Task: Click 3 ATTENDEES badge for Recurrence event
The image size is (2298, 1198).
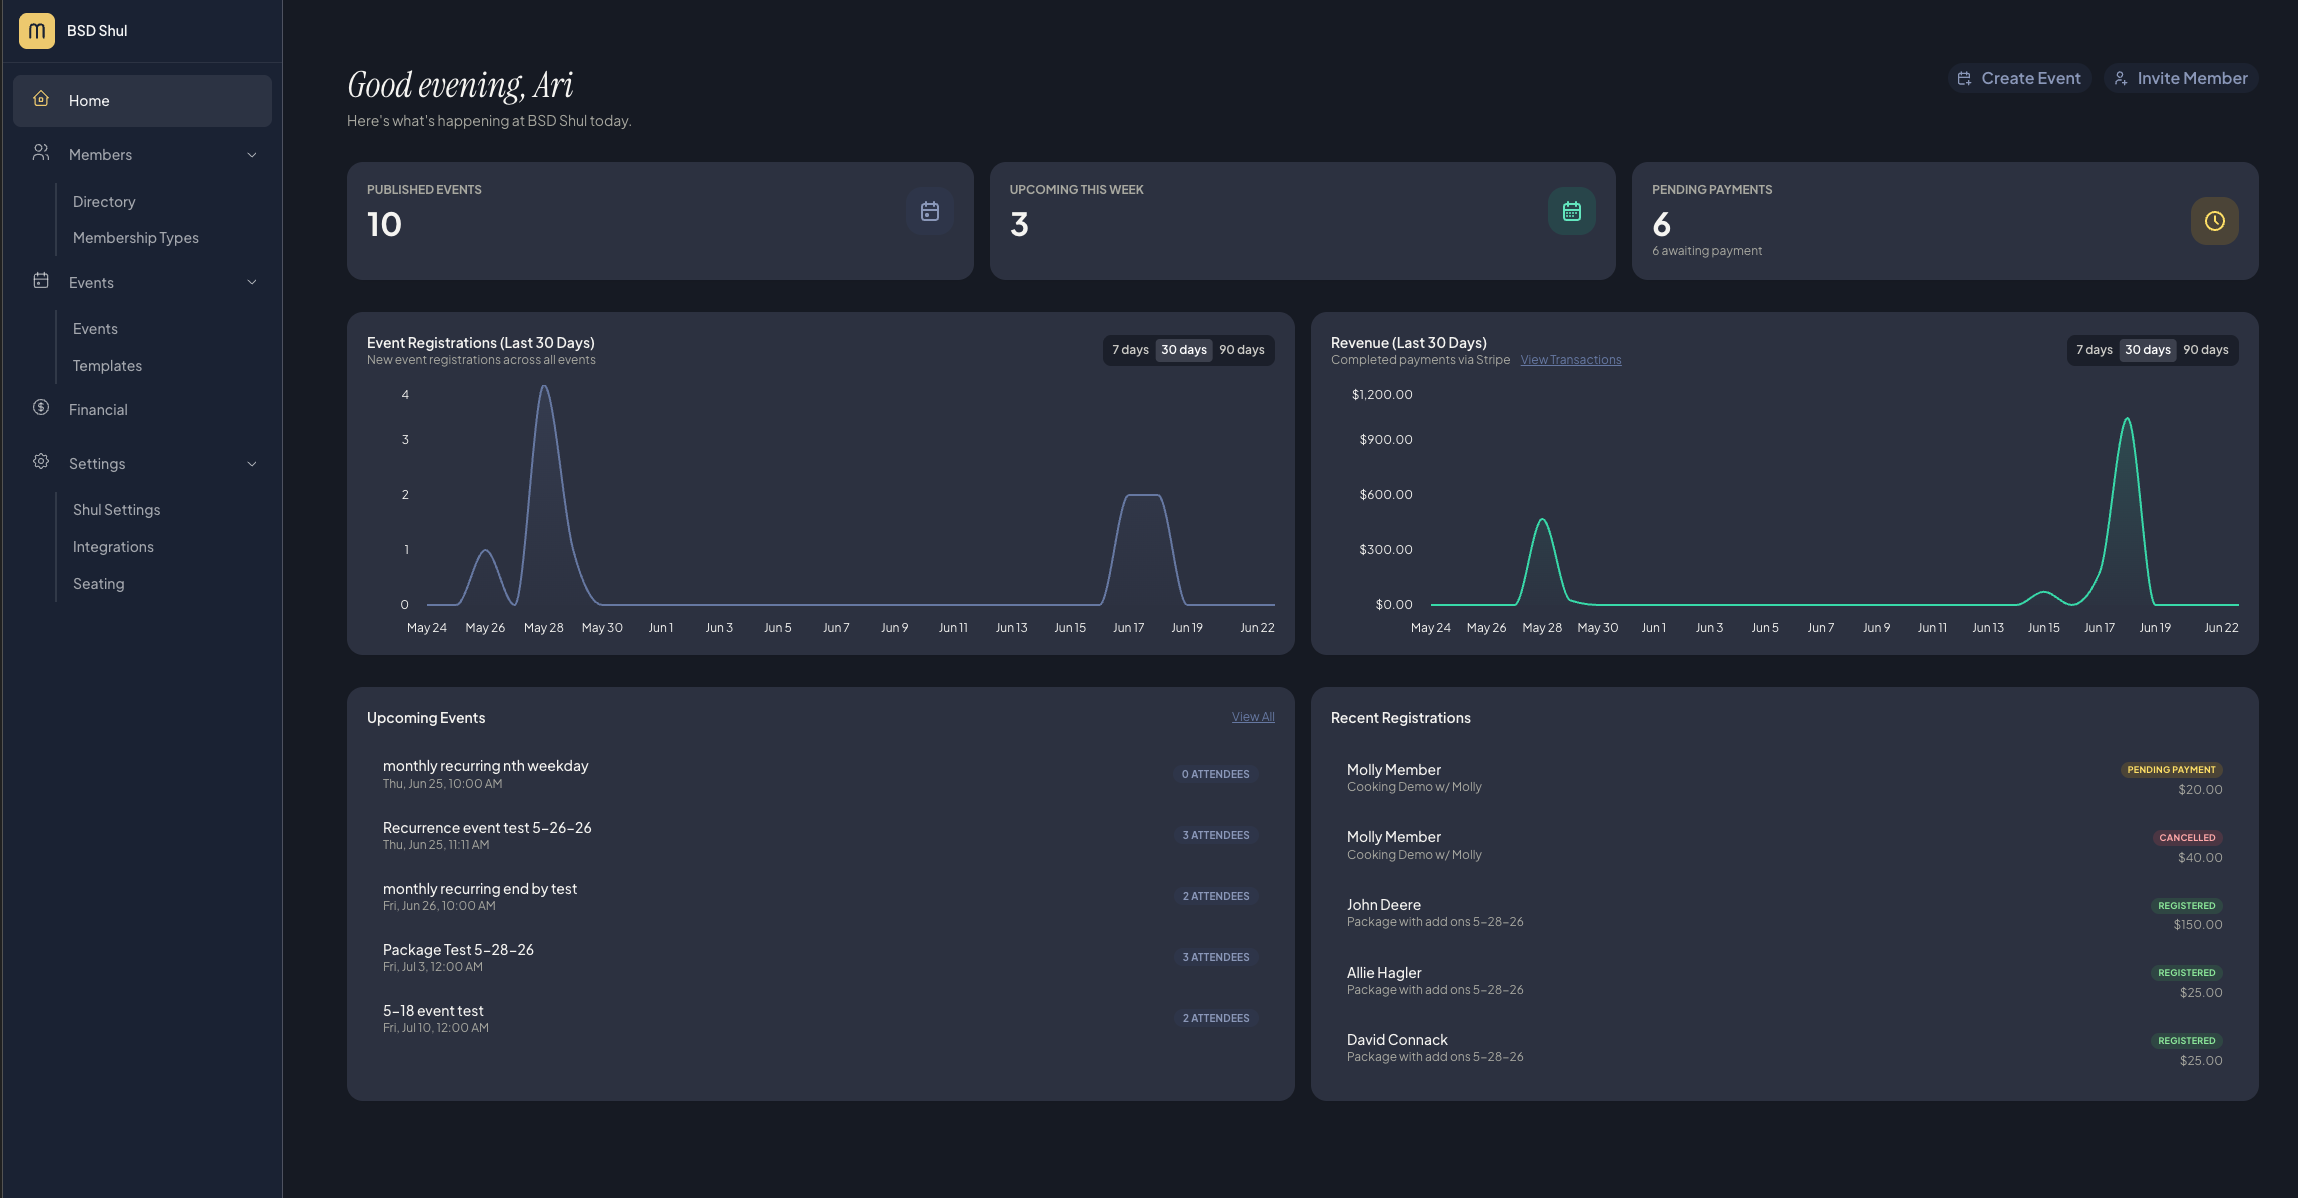Action: (x=1216, y=835)
